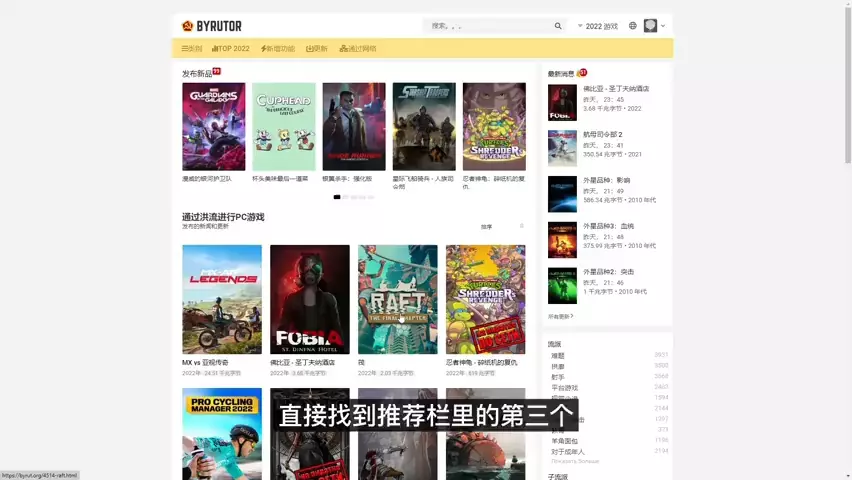Click 忍者神龟 title under grid cover
Image resolution: width=852 pixels, height=480 pixels.
tap(481, 363)
